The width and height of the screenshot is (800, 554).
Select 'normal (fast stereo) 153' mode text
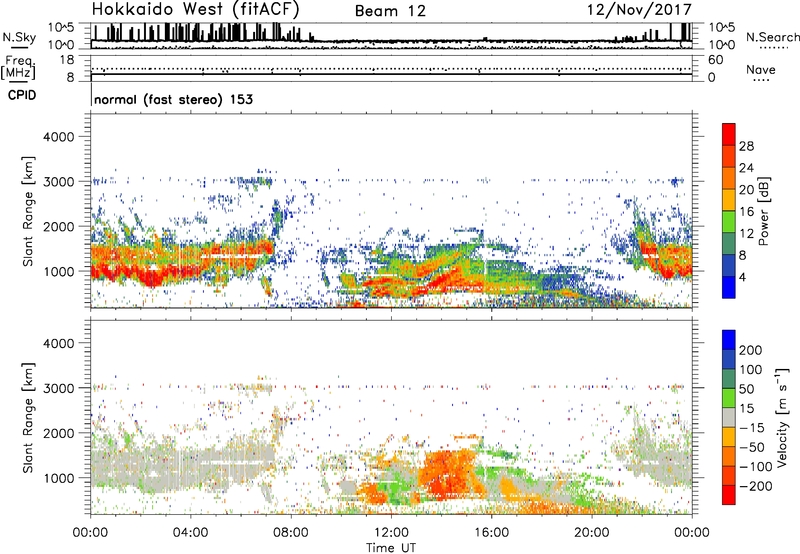pos(173,99)
